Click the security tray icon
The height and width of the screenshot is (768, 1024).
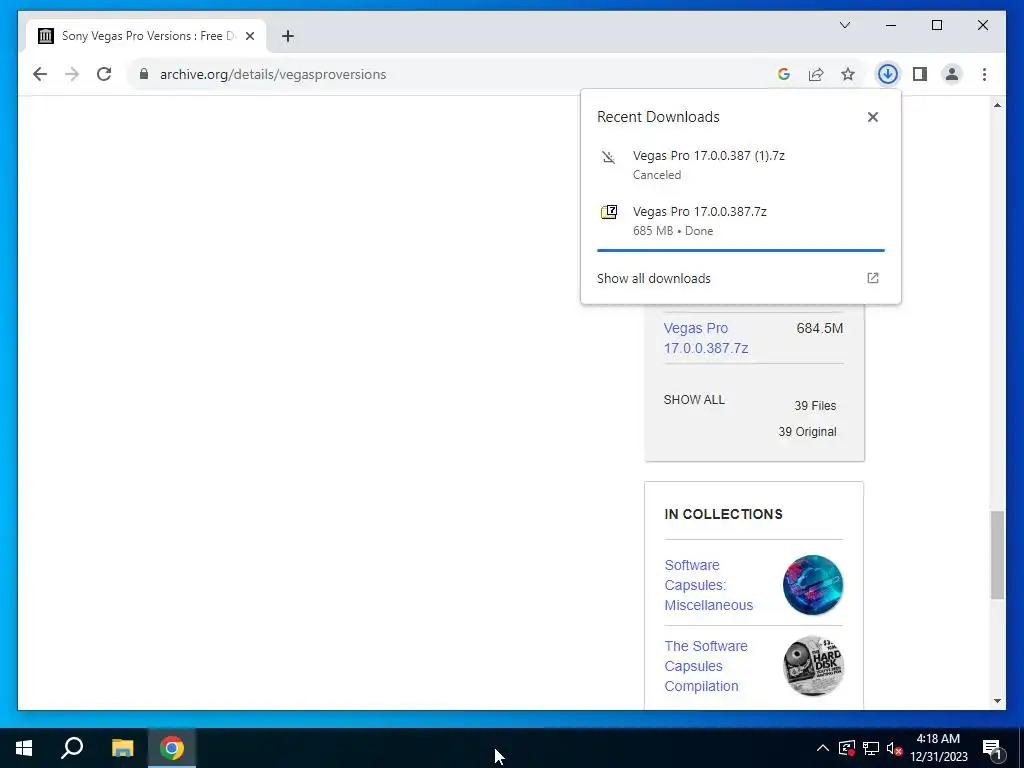point(847,748)
